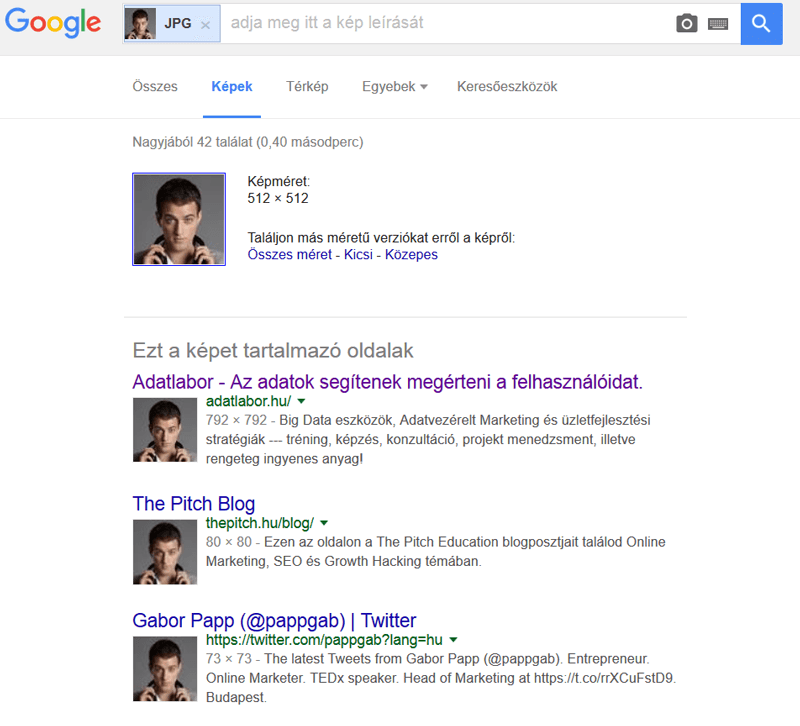The image size is (800, 726).
Task: Open the Térkép tab
Action: (x=307, y=86)
